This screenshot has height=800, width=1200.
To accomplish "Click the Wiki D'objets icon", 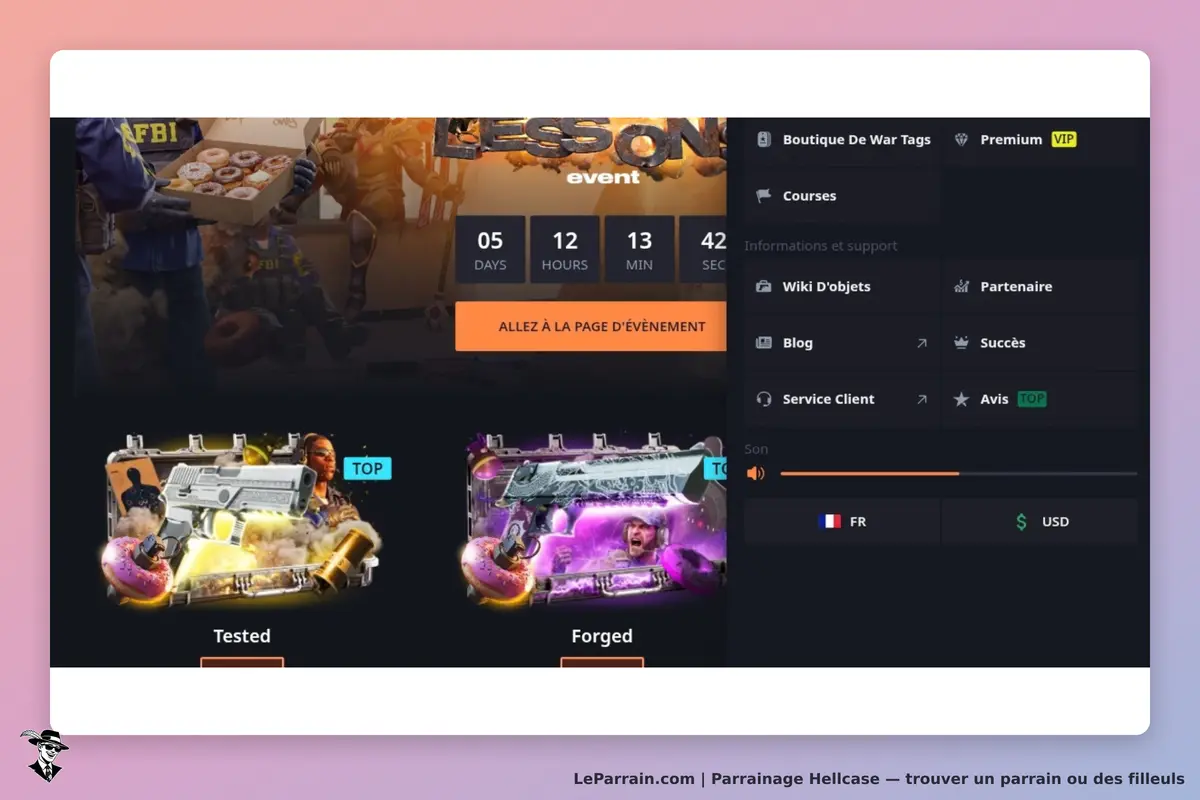I will [x=764, y=286].
